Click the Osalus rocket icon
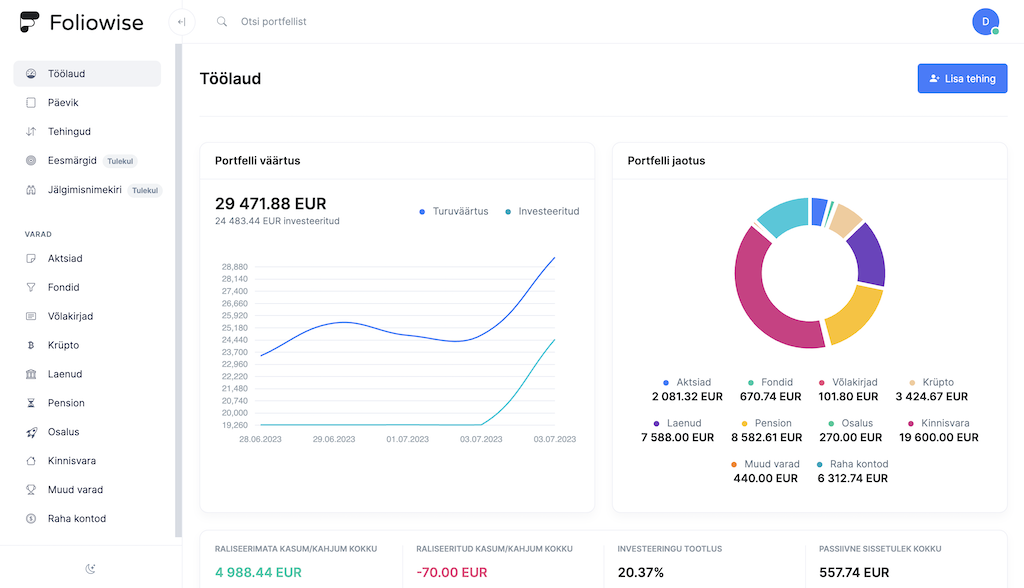Screen dimensions: 1024x588 pyautogui.click(x=31, y=432)
